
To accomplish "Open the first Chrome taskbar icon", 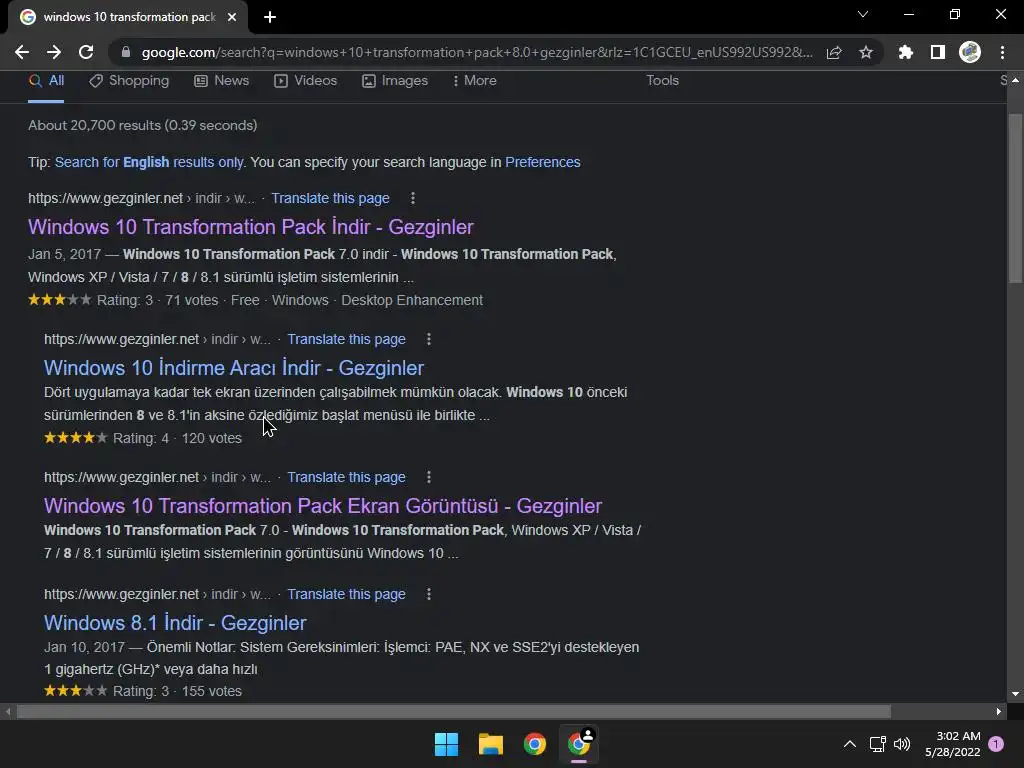I will tap(535, 744).
